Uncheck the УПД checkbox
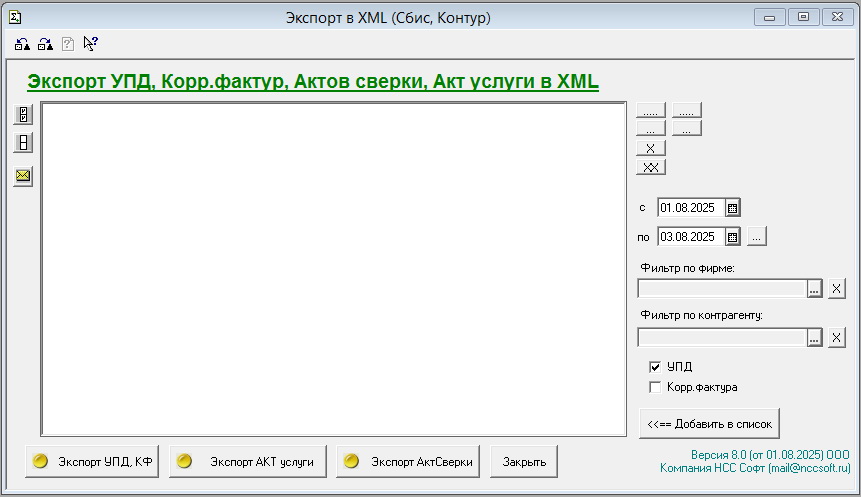The height and width of the screenshot is (497, 861). [655, 367]
